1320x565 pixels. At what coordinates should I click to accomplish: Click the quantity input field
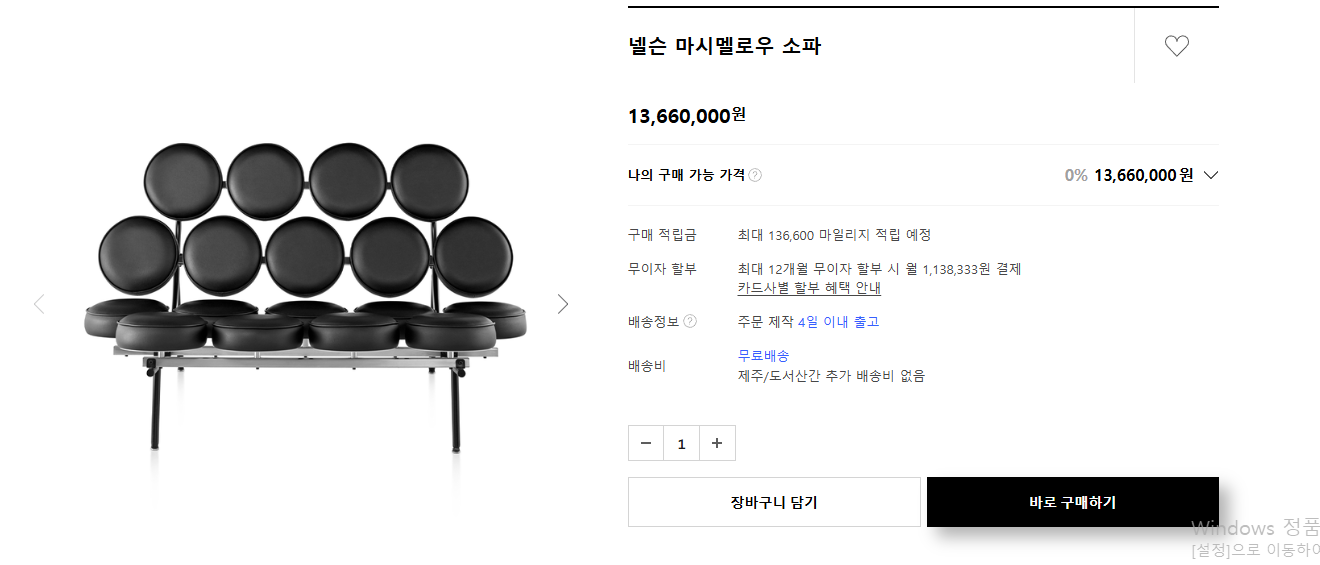[x=681, y=443]
